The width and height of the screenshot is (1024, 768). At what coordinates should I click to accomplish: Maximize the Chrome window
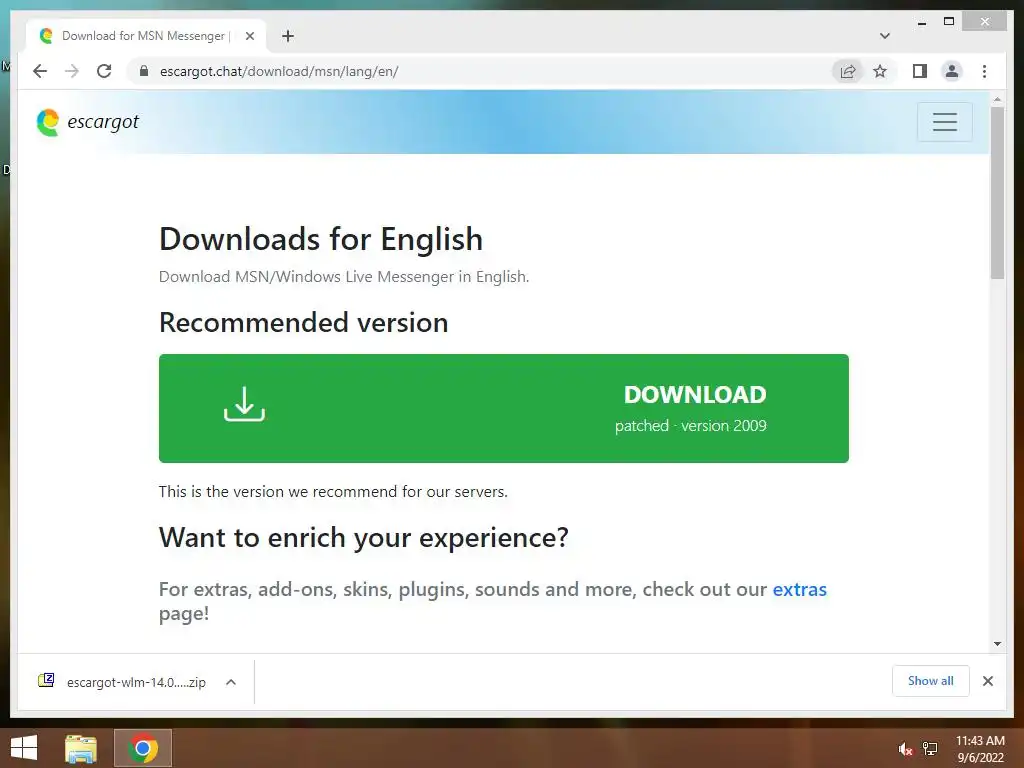click(x=949, y=22)
